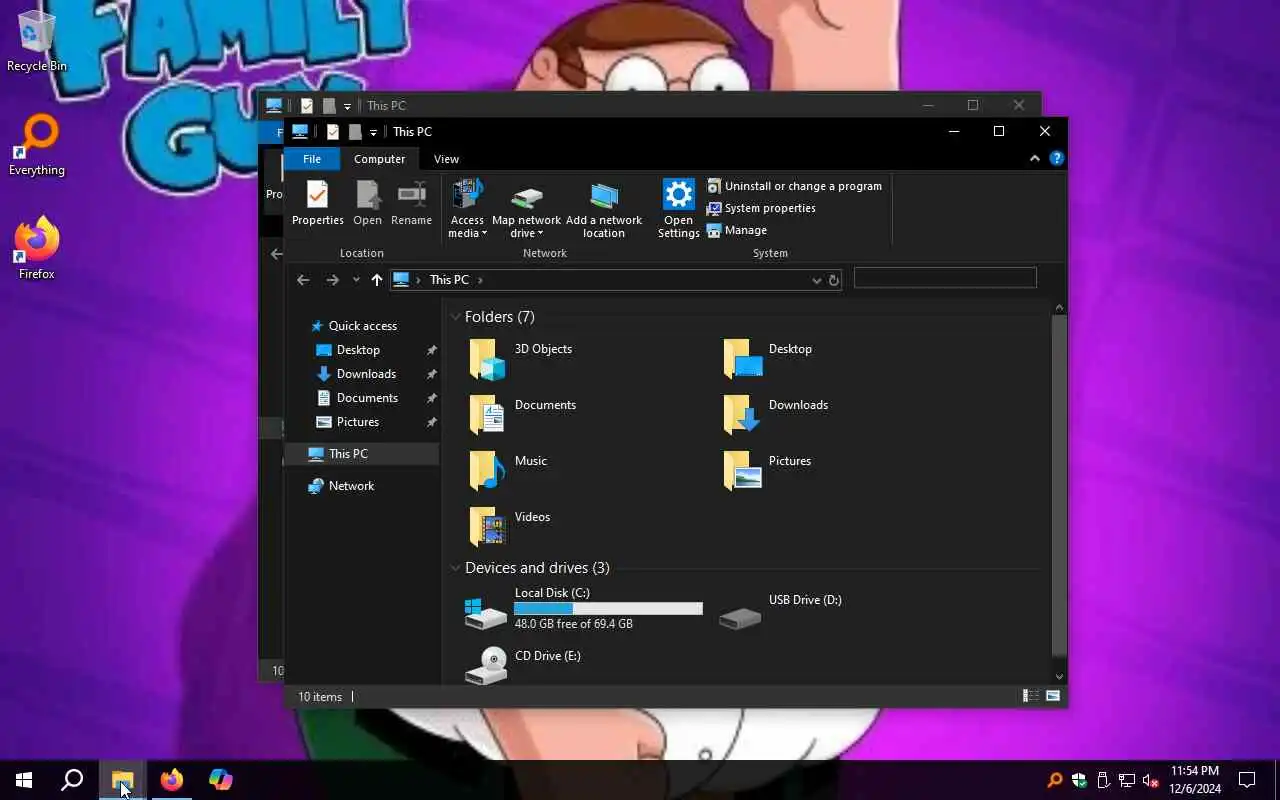The width and height of the screenshot is (1280, 800).
Task: Click the Open Settings gear icon
Action: pos(678,194)
